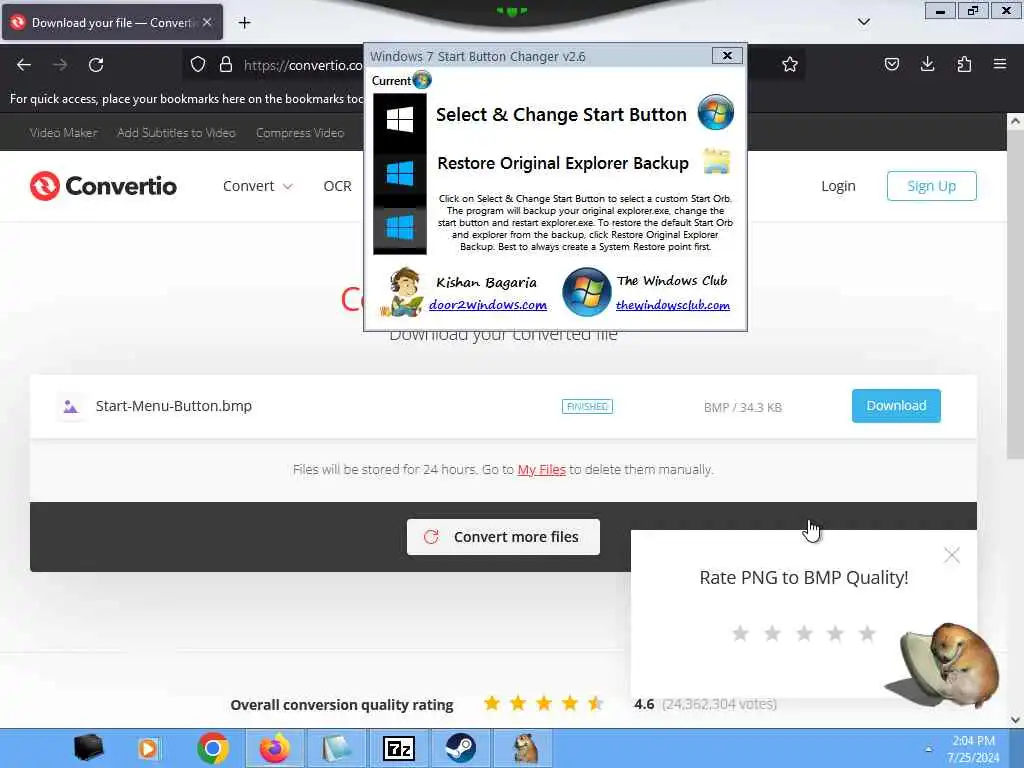Viewport: 1024px width, 768px height.
Task: Open Steam from taskbar
Action: click(460, 748)
